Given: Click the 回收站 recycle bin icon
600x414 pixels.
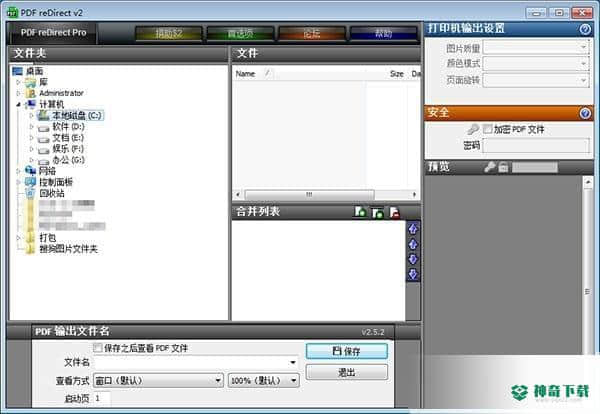Looking at the screenshot, I should tap(30, 193).
